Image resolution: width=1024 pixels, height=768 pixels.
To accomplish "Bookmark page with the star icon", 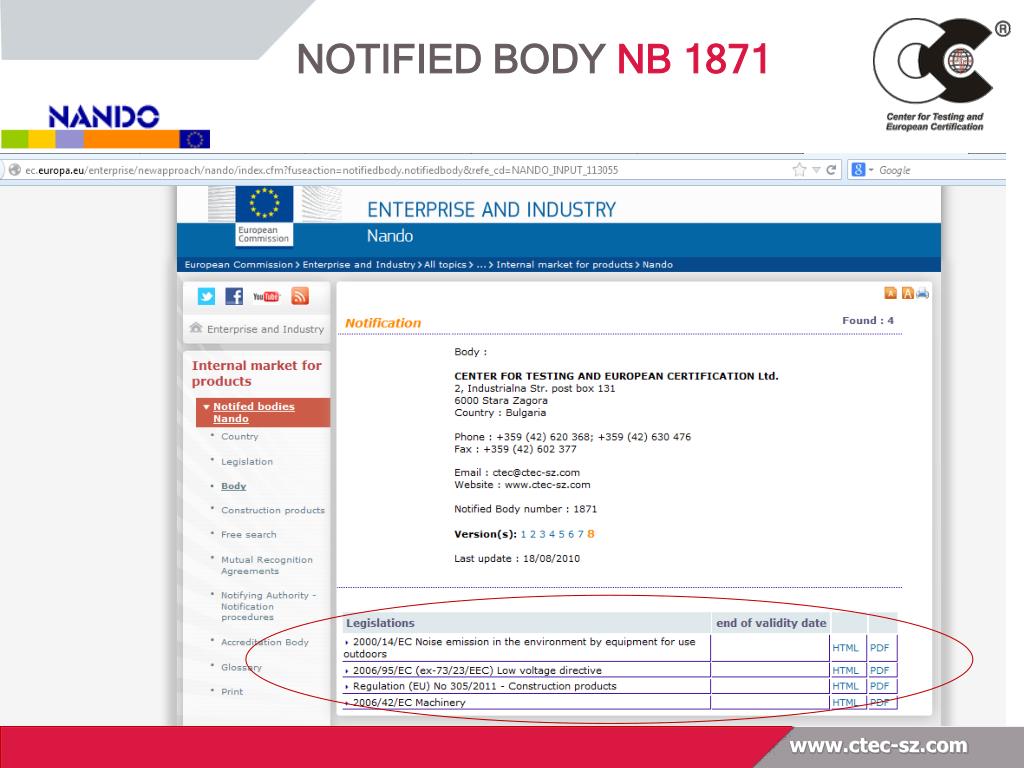I will [x=799, y=170].
